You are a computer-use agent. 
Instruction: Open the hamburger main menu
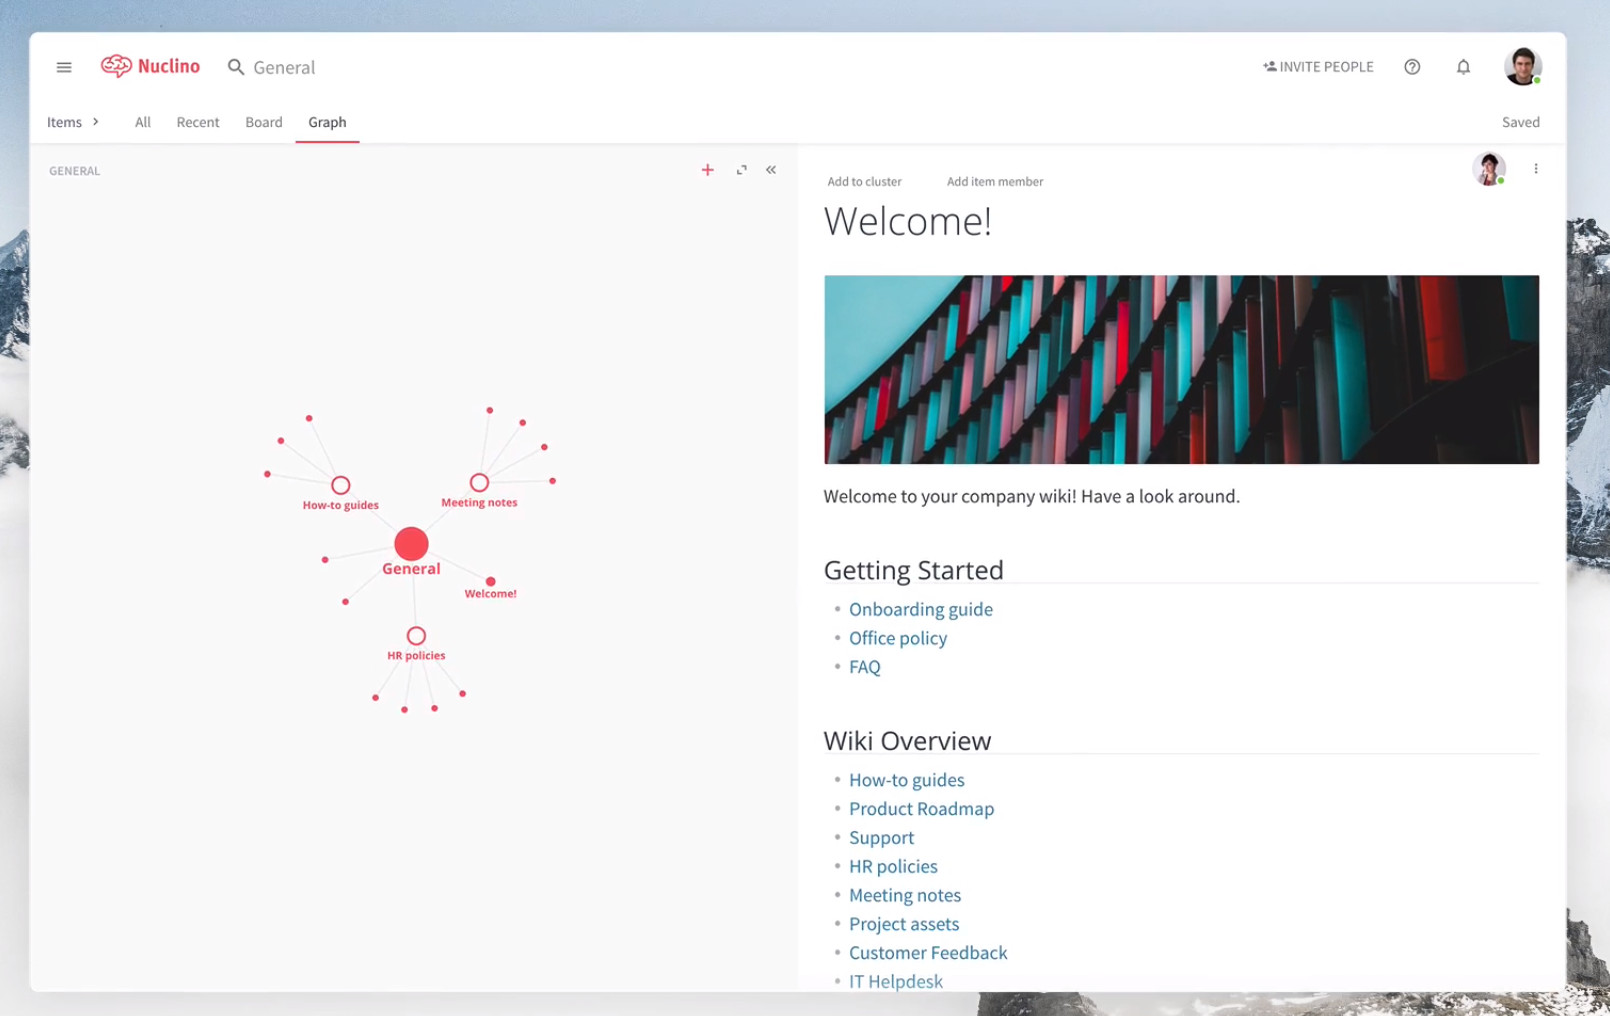click(64, 67)
